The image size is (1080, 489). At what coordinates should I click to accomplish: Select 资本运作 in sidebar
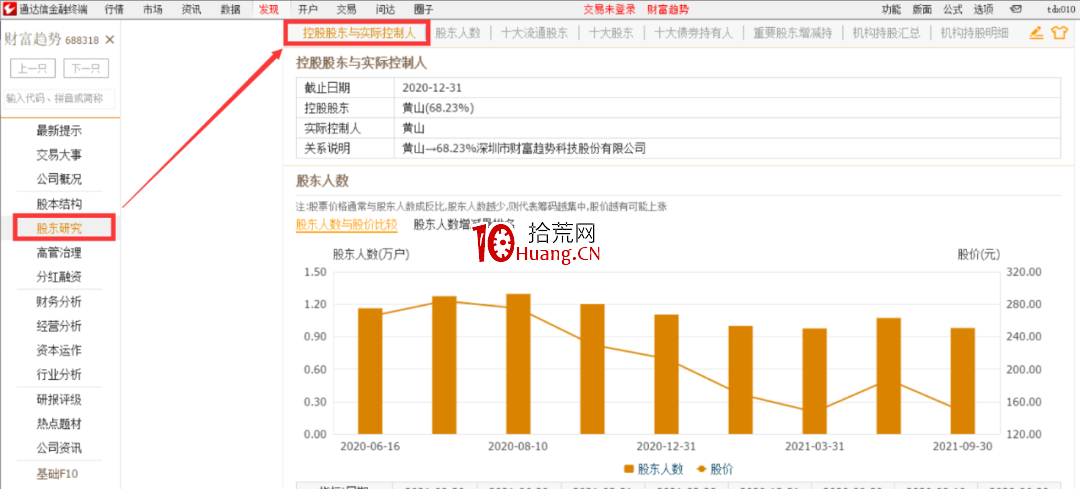coord(59,350)
